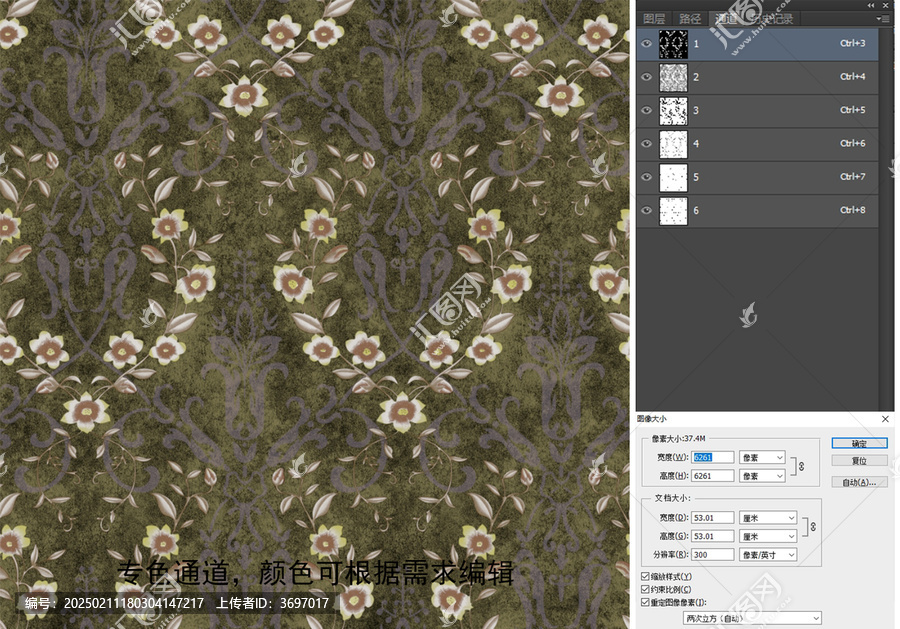The image size is (900, 629).
Task: Click document size constrain link icon
Action: pyautogui.click(x=813, y=527)
